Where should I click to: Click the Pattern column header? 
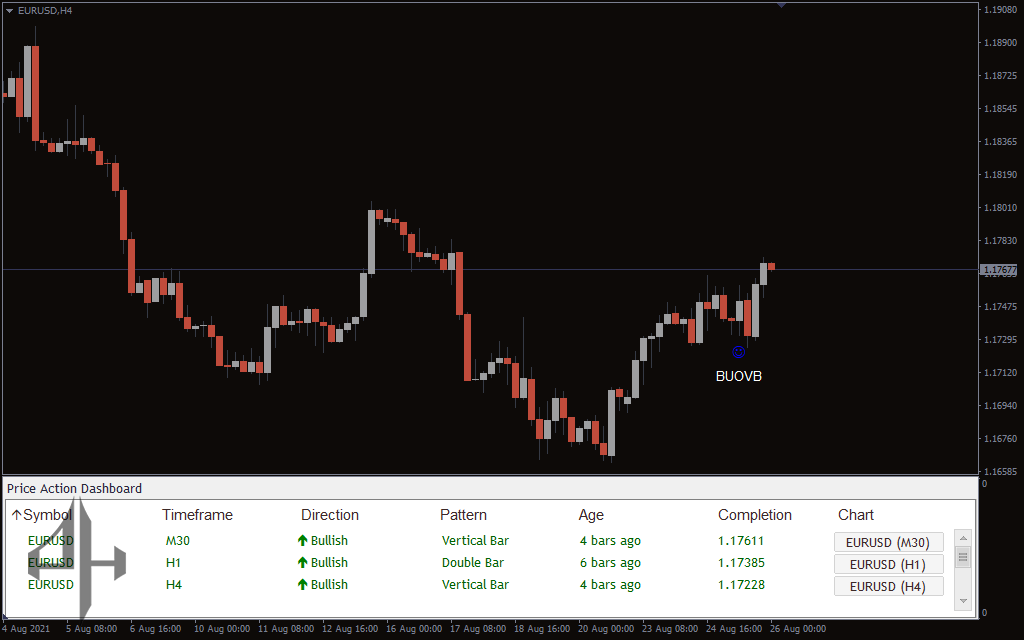[463, 515]
